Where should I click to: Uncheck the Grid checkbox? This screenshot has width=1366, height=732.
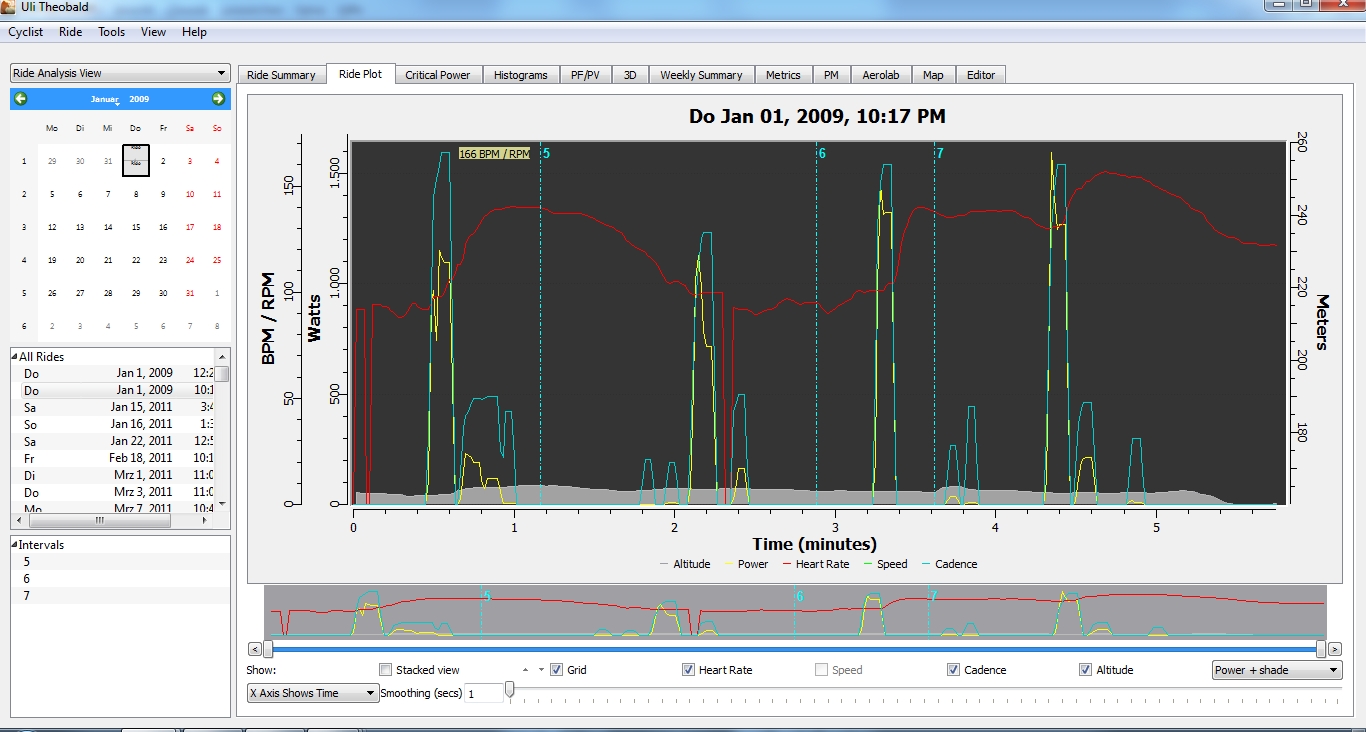pyautogui.click(x=557, y=670)
